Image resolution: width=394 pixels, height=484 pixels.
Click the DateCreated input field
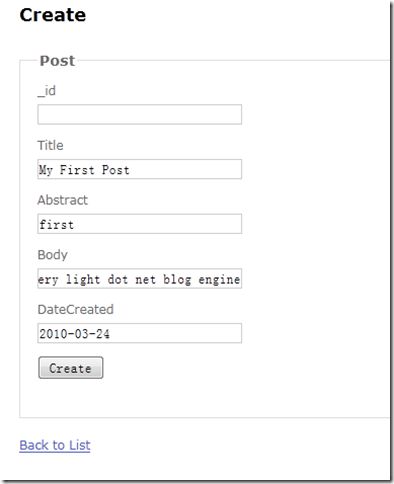140,333
